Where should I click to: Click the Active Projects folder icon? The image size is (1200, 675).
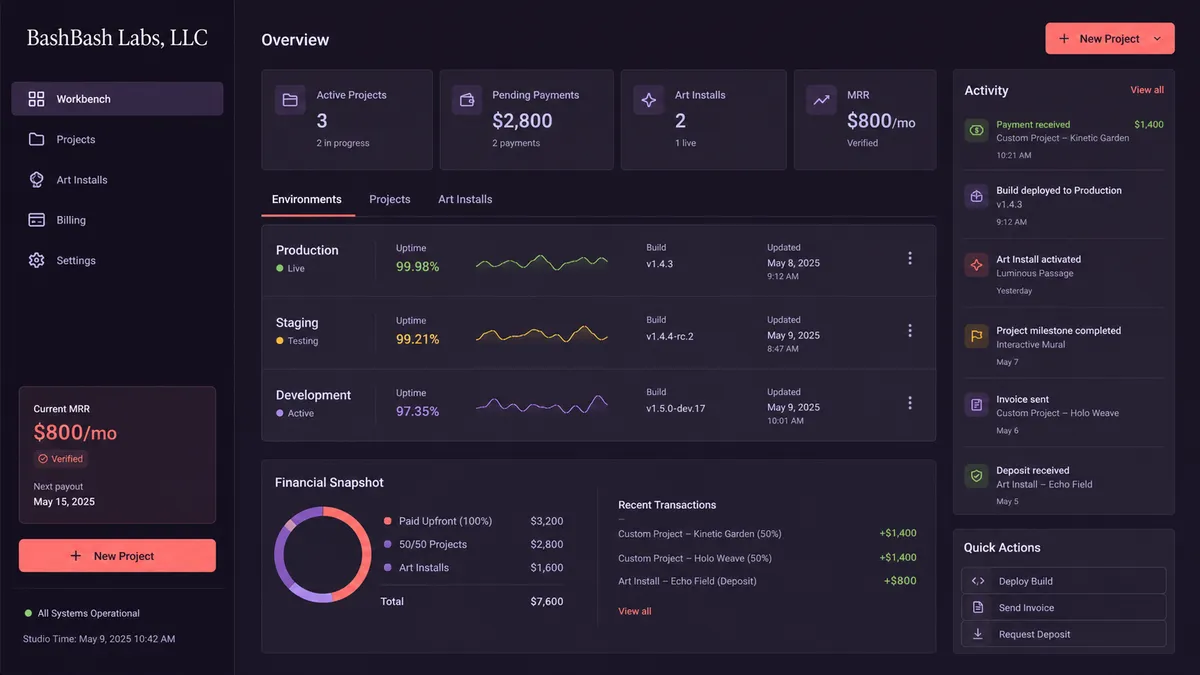290,100
